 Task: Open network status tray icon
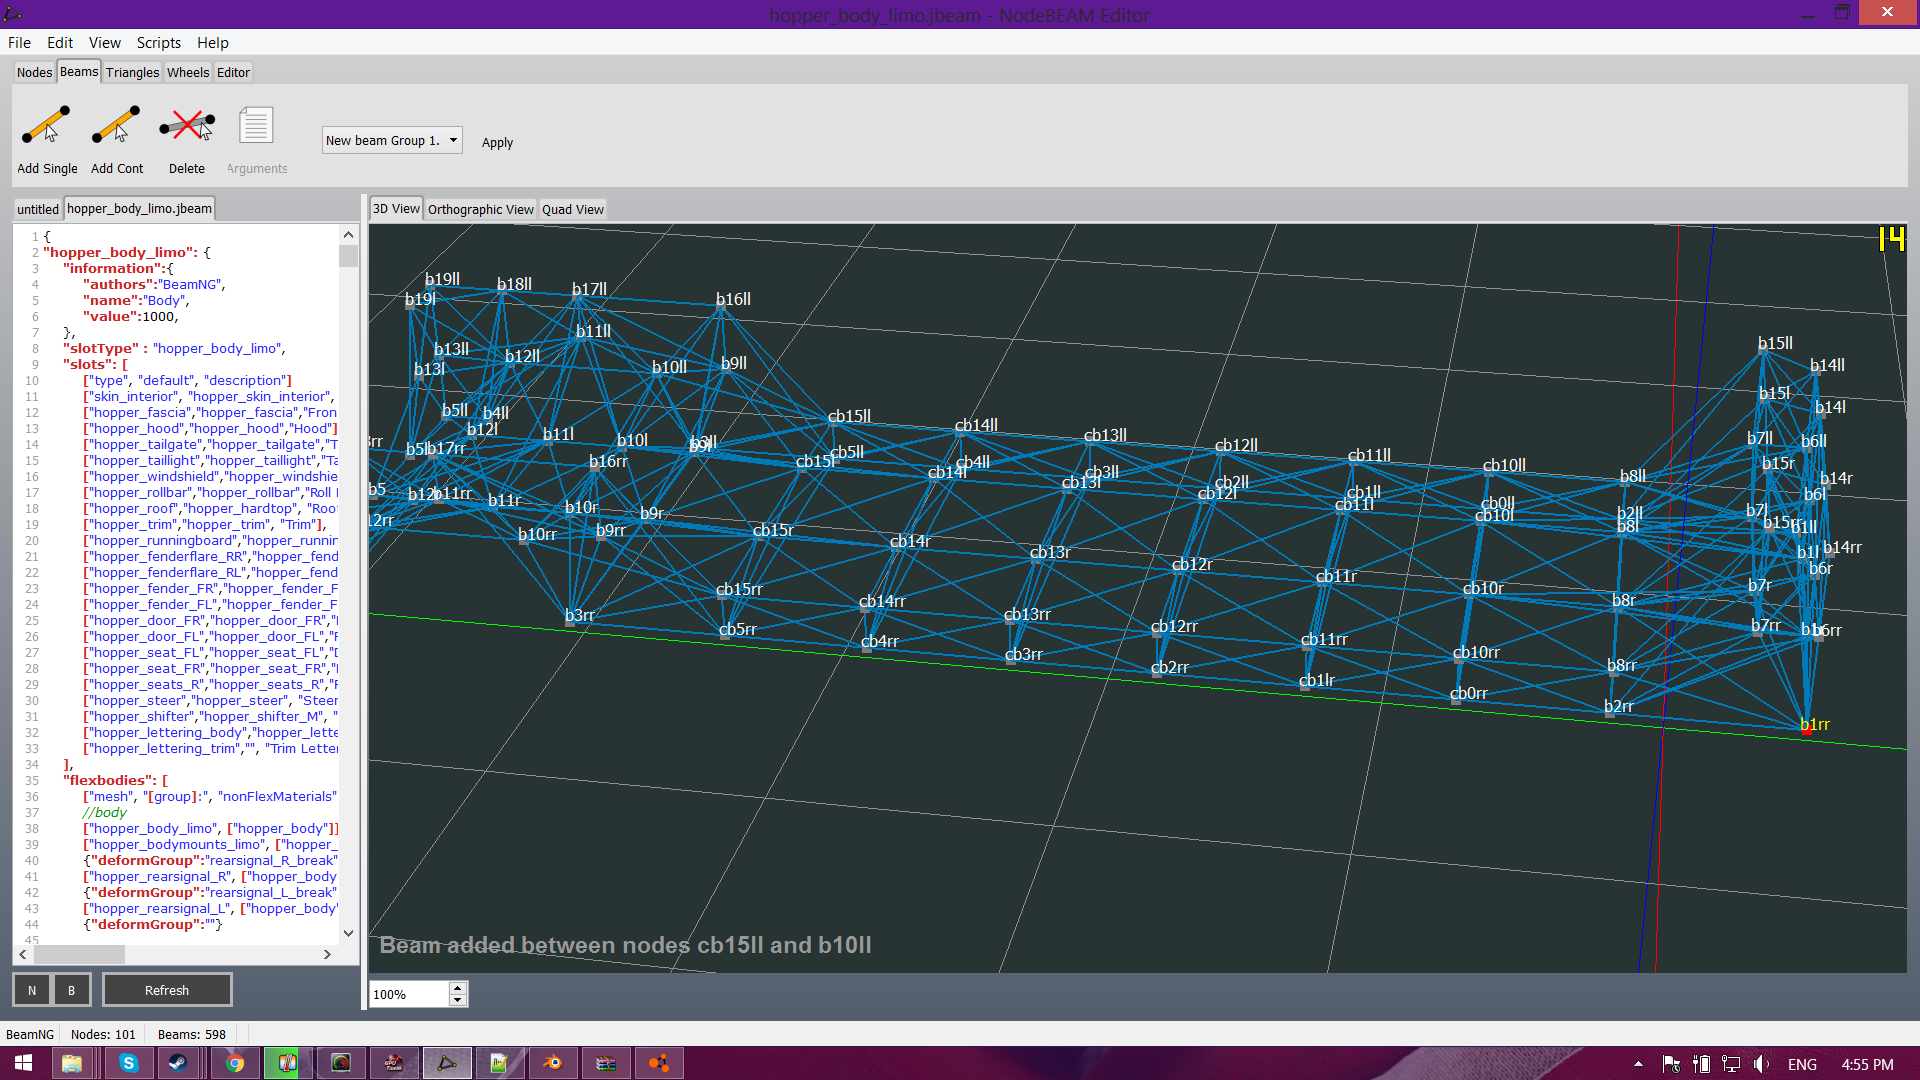(1731, 1064)
